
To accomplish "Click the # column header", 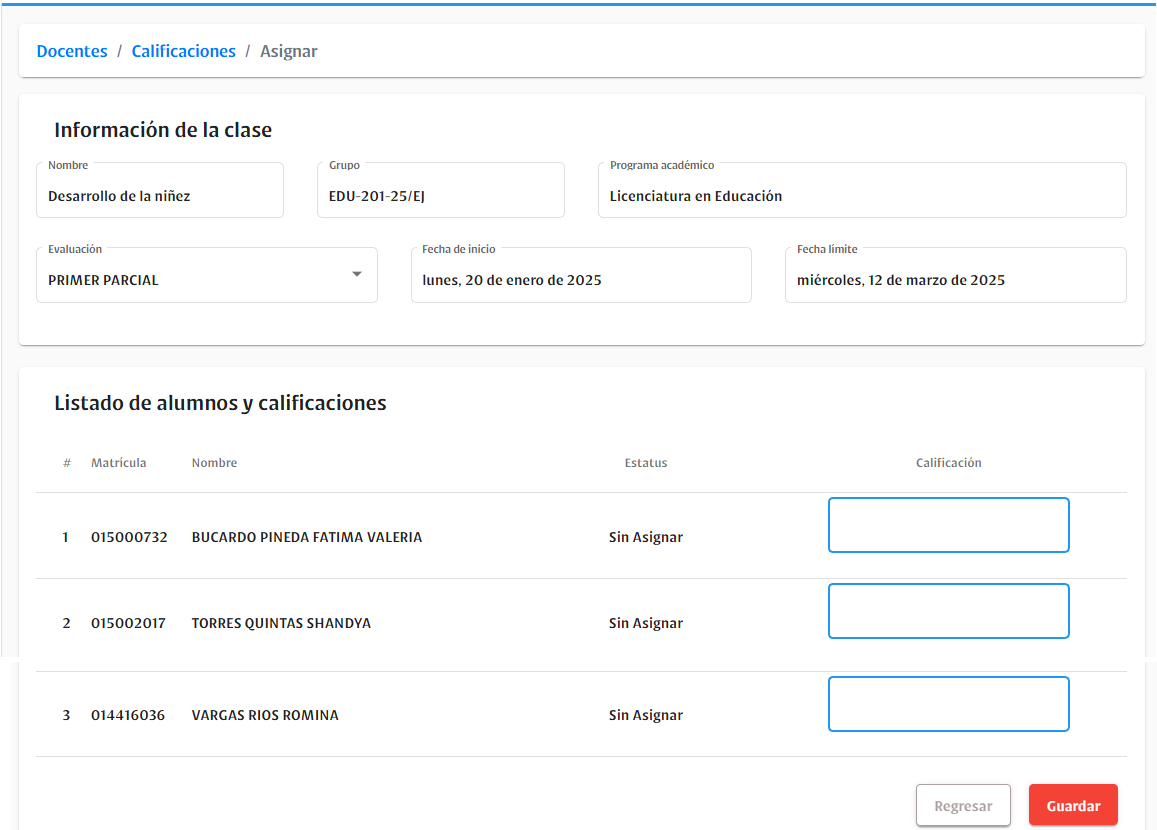I will click(67, 463).
